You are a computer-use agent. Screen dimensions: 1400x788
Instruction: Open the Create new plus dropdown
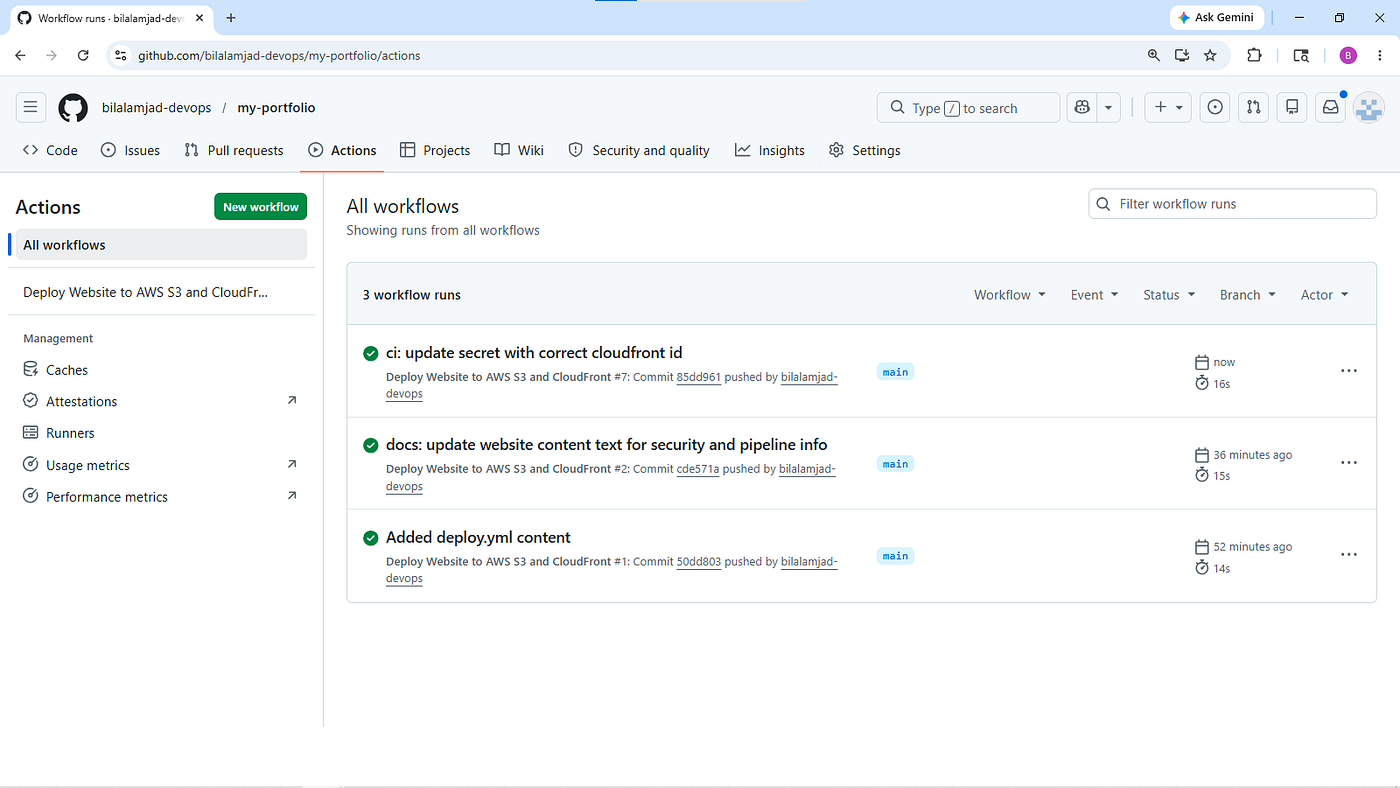point(1168,108)
